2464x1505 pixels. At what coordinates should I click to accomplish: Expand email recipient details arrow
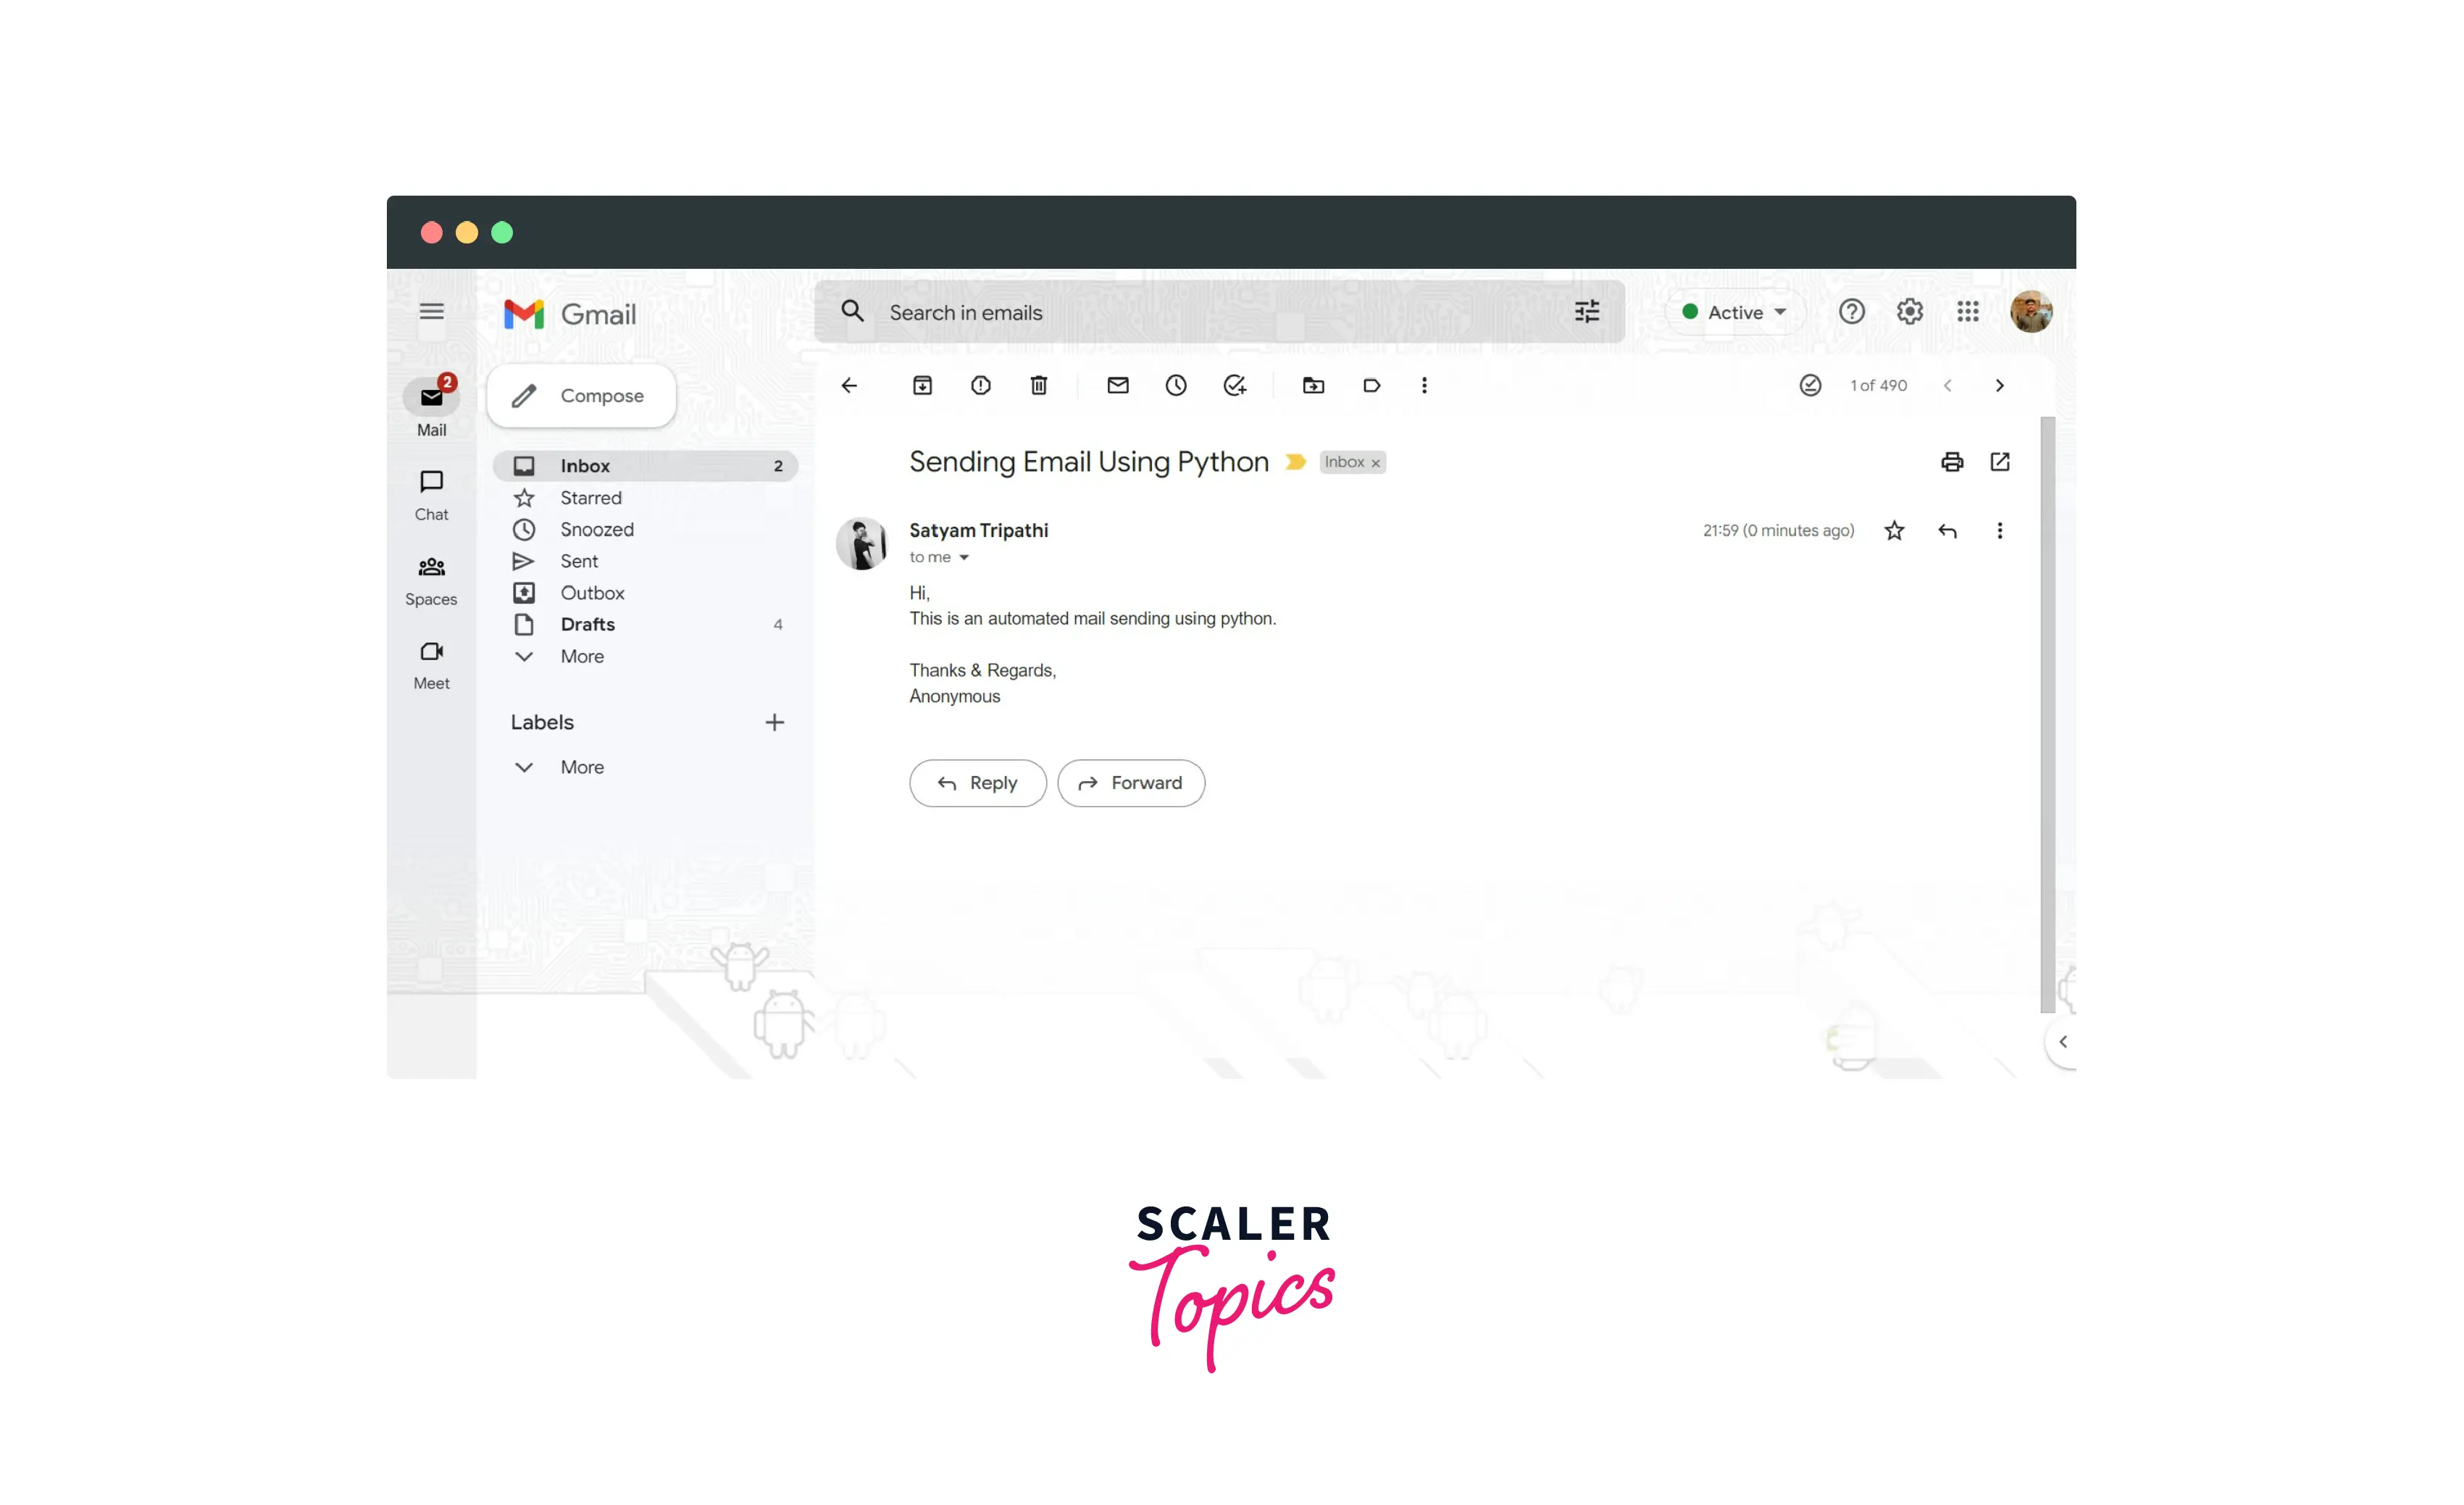[x=963, y=559]
